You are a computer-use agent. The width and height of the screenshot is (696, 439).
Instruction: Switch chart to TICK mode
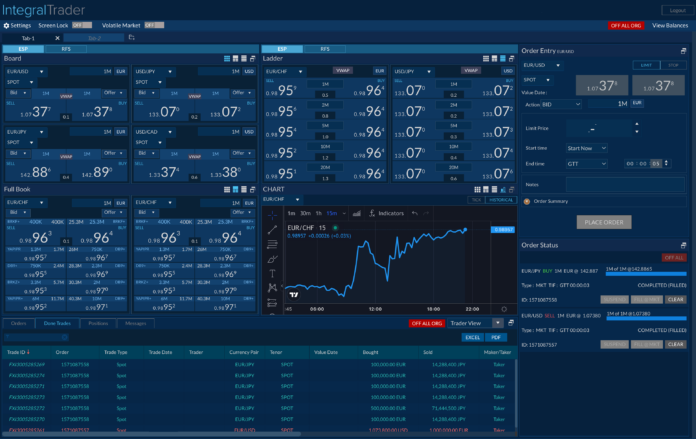(476, 200)
